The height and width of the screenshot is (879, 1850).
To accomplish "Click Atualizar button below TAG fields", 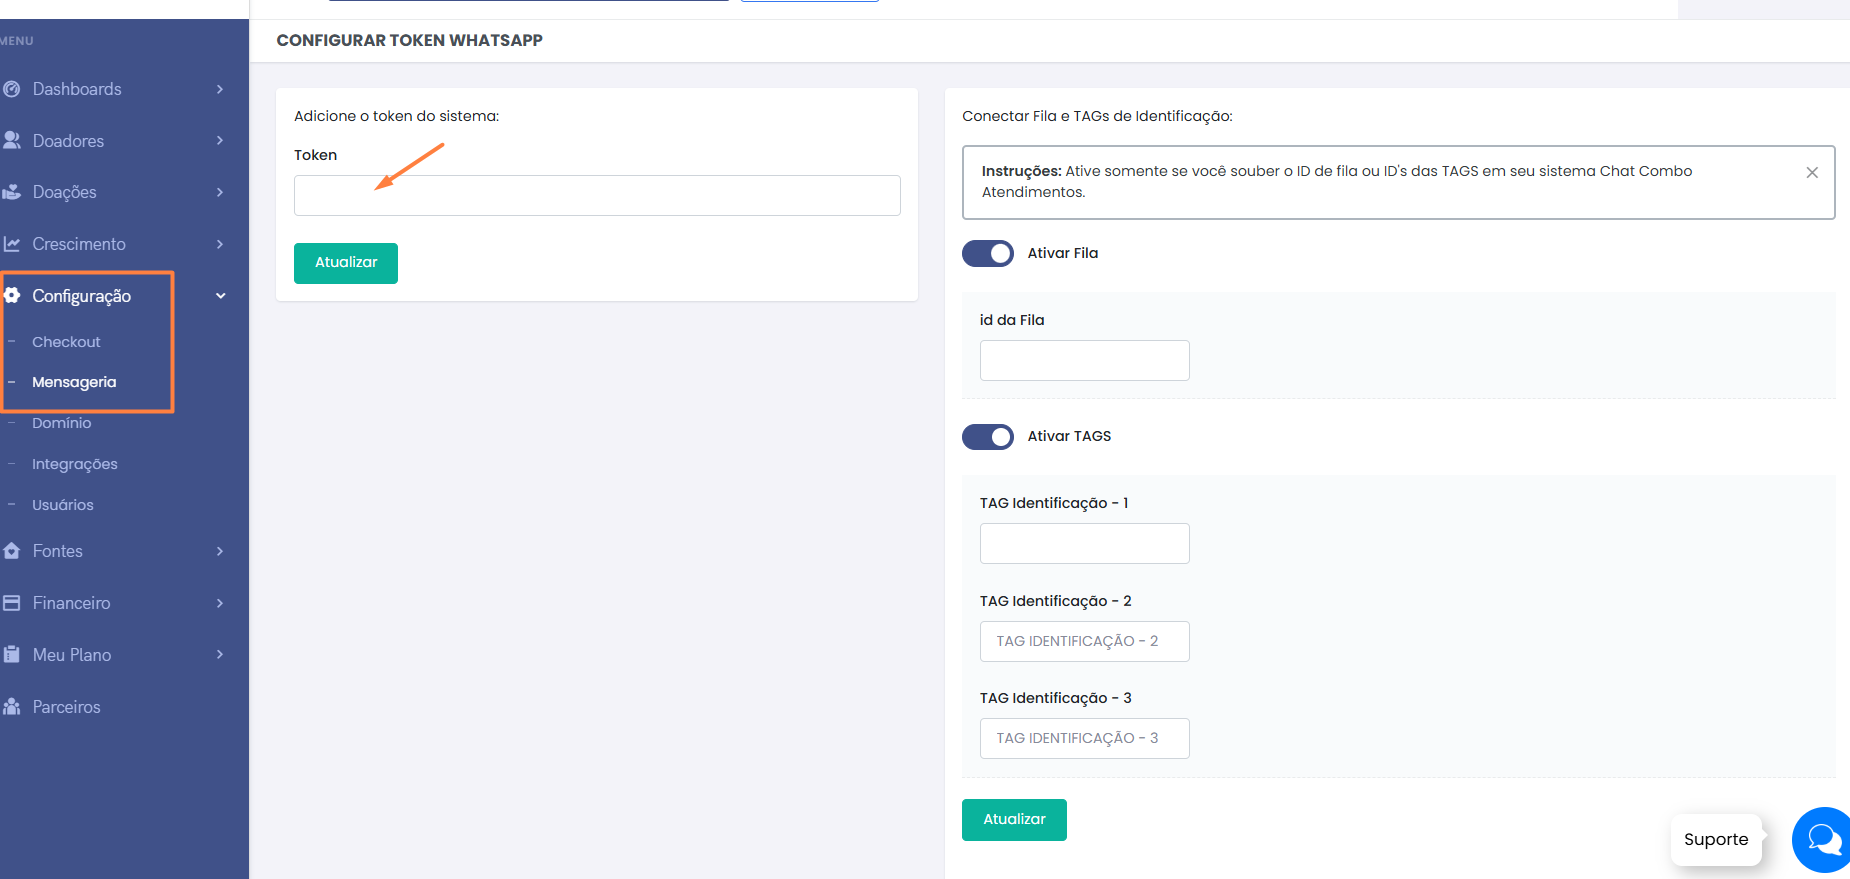I will point(1014,820).
